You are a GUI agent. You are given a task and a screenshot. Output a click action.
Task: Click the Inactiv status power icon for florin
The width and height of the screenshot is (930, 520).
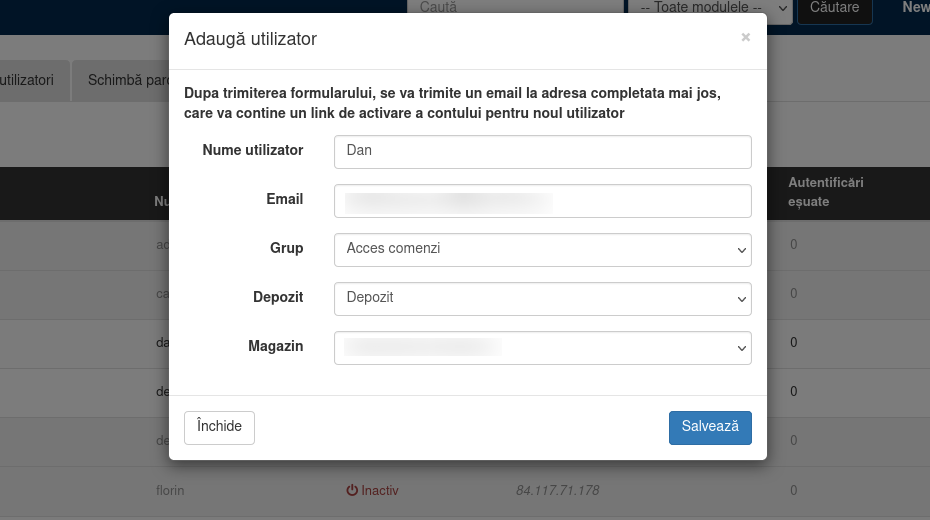(x=352, y=490)
